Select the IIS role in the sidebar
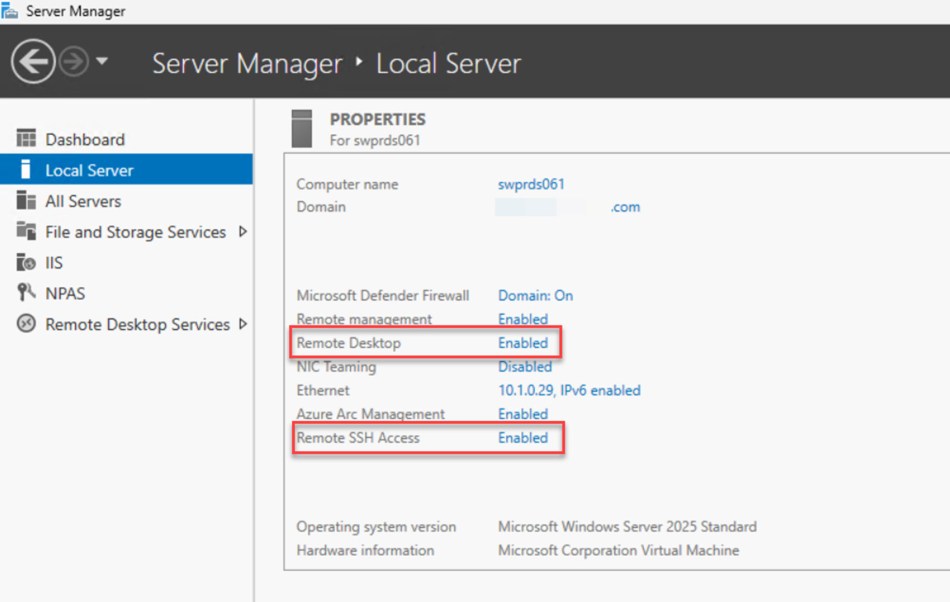Viewport: 950px width, 602px height. [x=55, y=262]
